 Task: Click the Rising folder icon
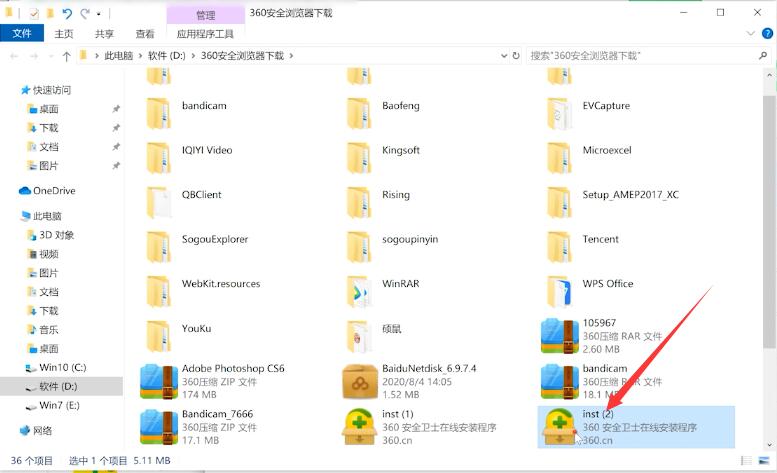(359, 203)
